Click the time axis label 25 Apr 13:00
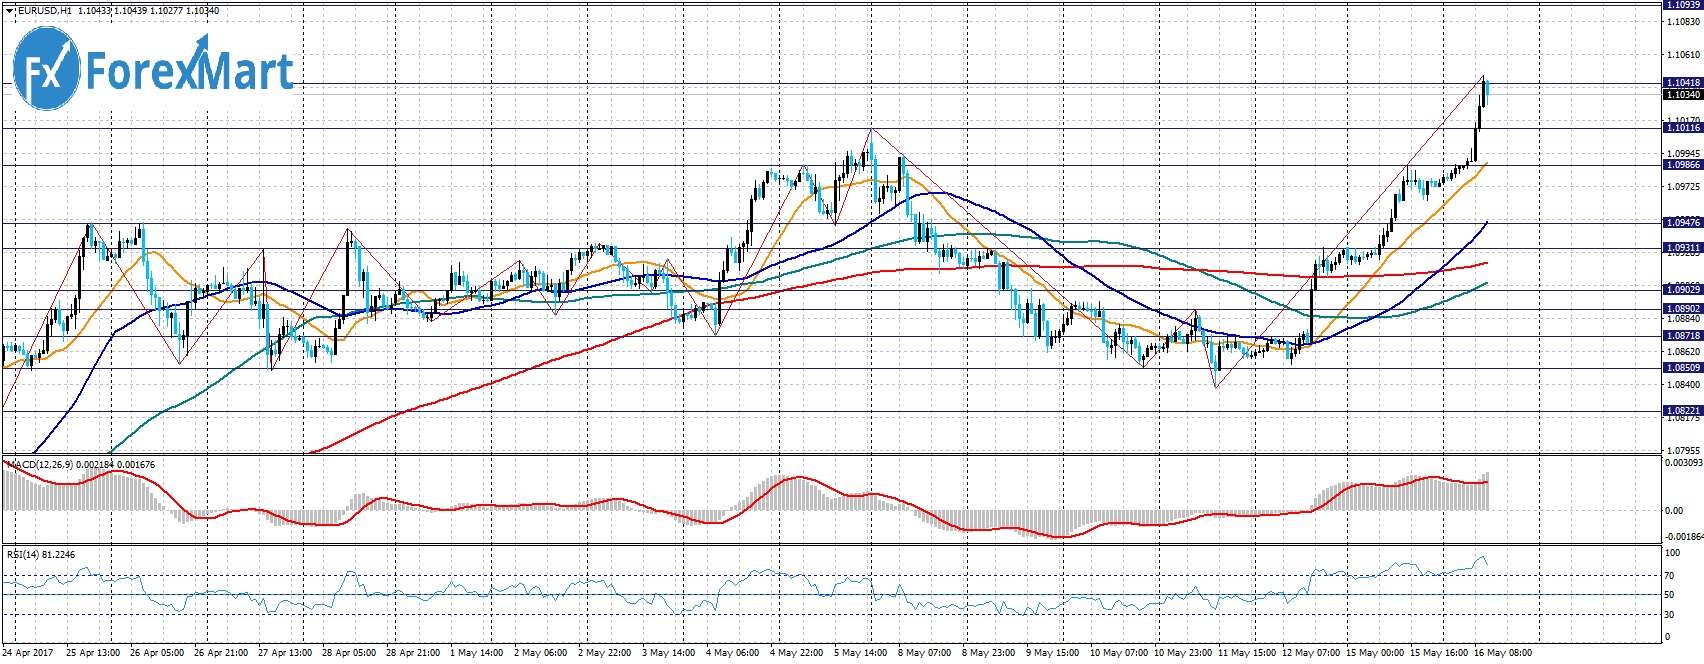The height and width of the screenshot is (664, 1704). [93, 653]
